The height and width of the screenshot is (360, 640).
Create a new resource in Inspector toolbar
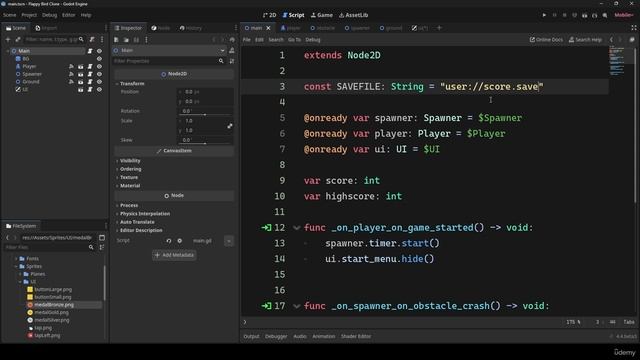[x=116, y=40]
